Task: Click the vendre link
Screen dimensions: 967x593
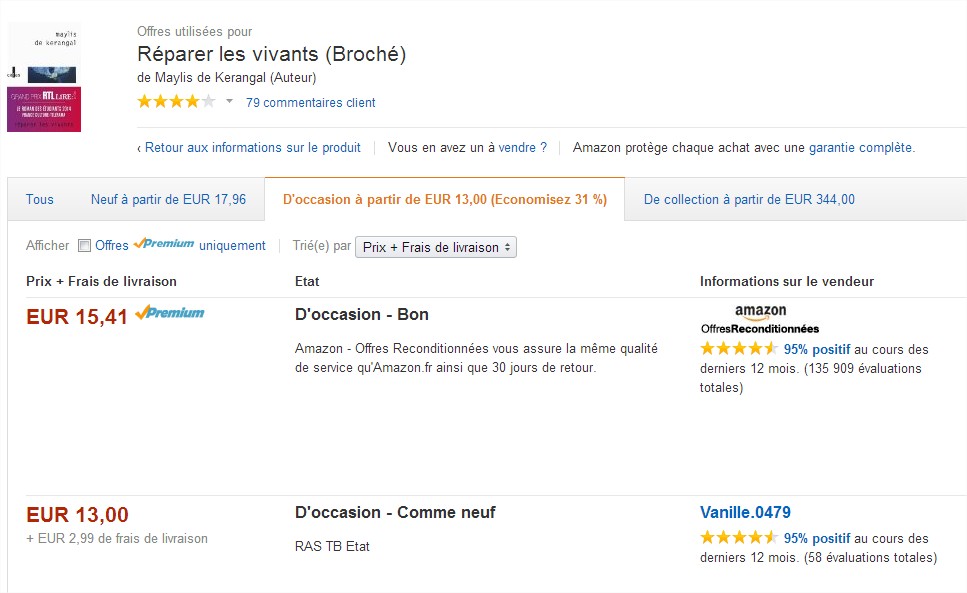Action: [x=517, y=148]
